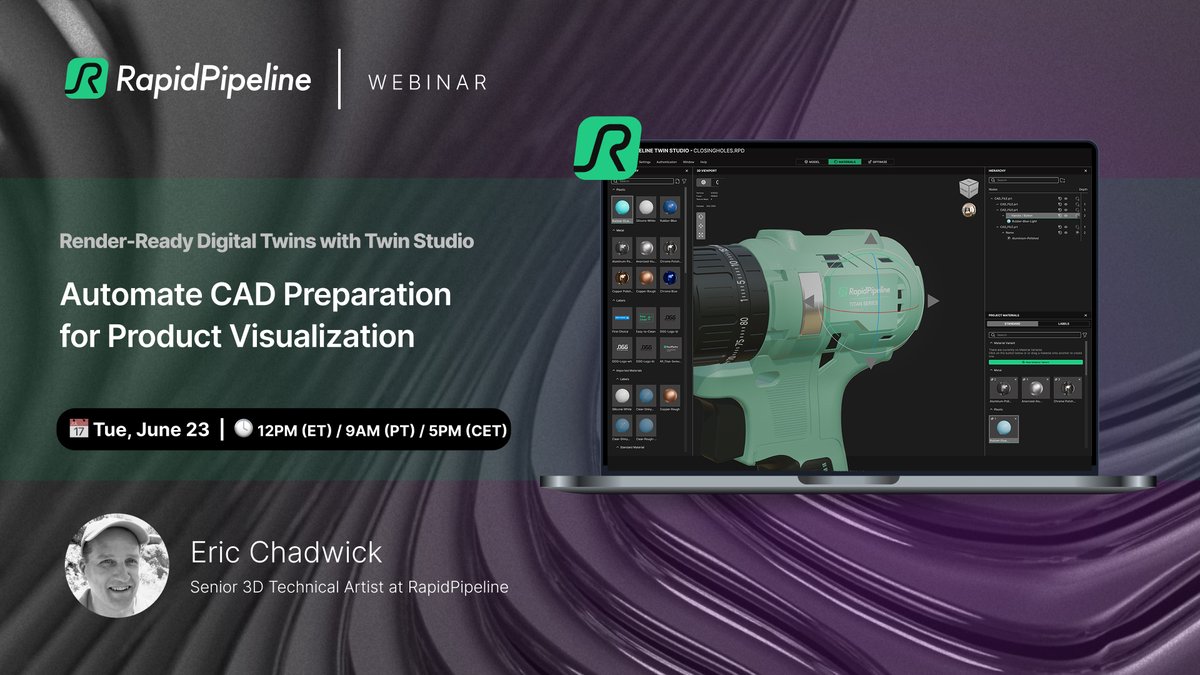Collapse the Material Variant section
Image resolution: width=1200 pixels, height=675 pixels.
coord(991,343)
